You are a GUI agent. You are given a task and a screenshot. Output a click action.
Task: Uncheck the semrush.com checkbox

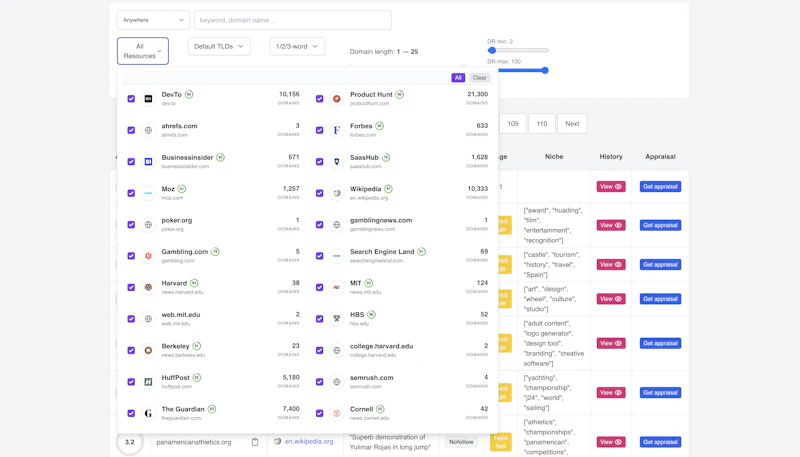(319, 382)
